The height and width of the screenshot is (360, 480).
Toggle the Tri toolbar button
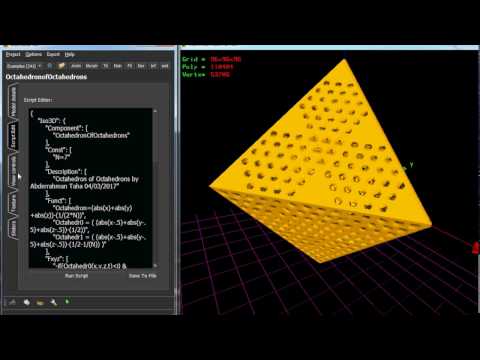coord(106,66)
